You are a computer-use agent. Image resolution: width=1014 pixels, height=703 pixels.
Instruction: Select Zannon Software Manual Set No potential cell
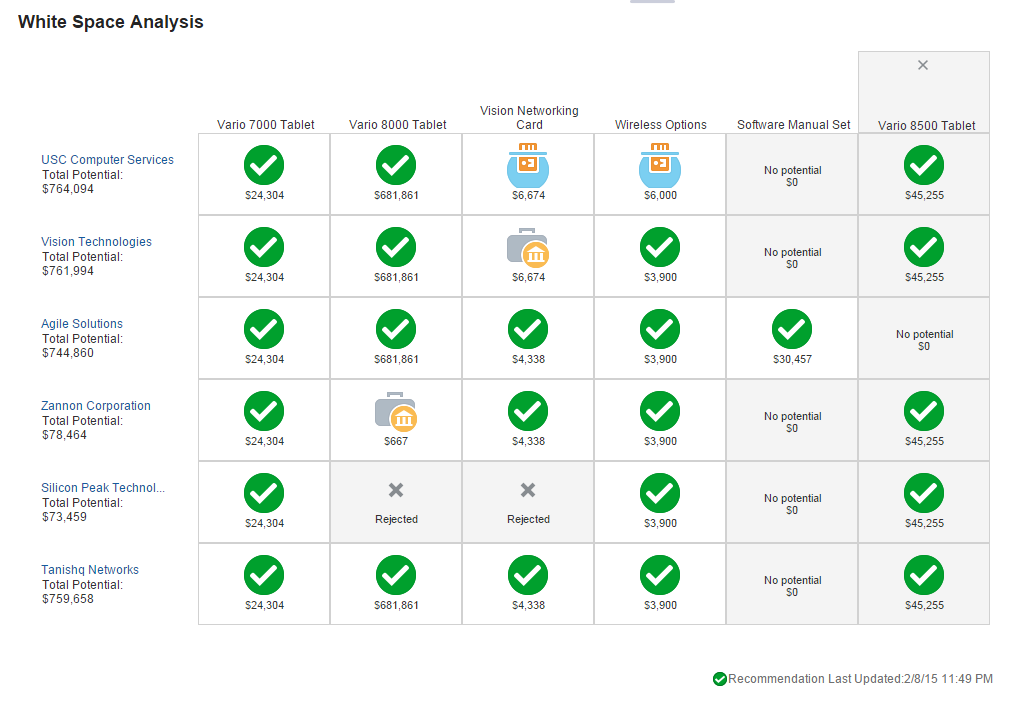(x=792, y=421)
